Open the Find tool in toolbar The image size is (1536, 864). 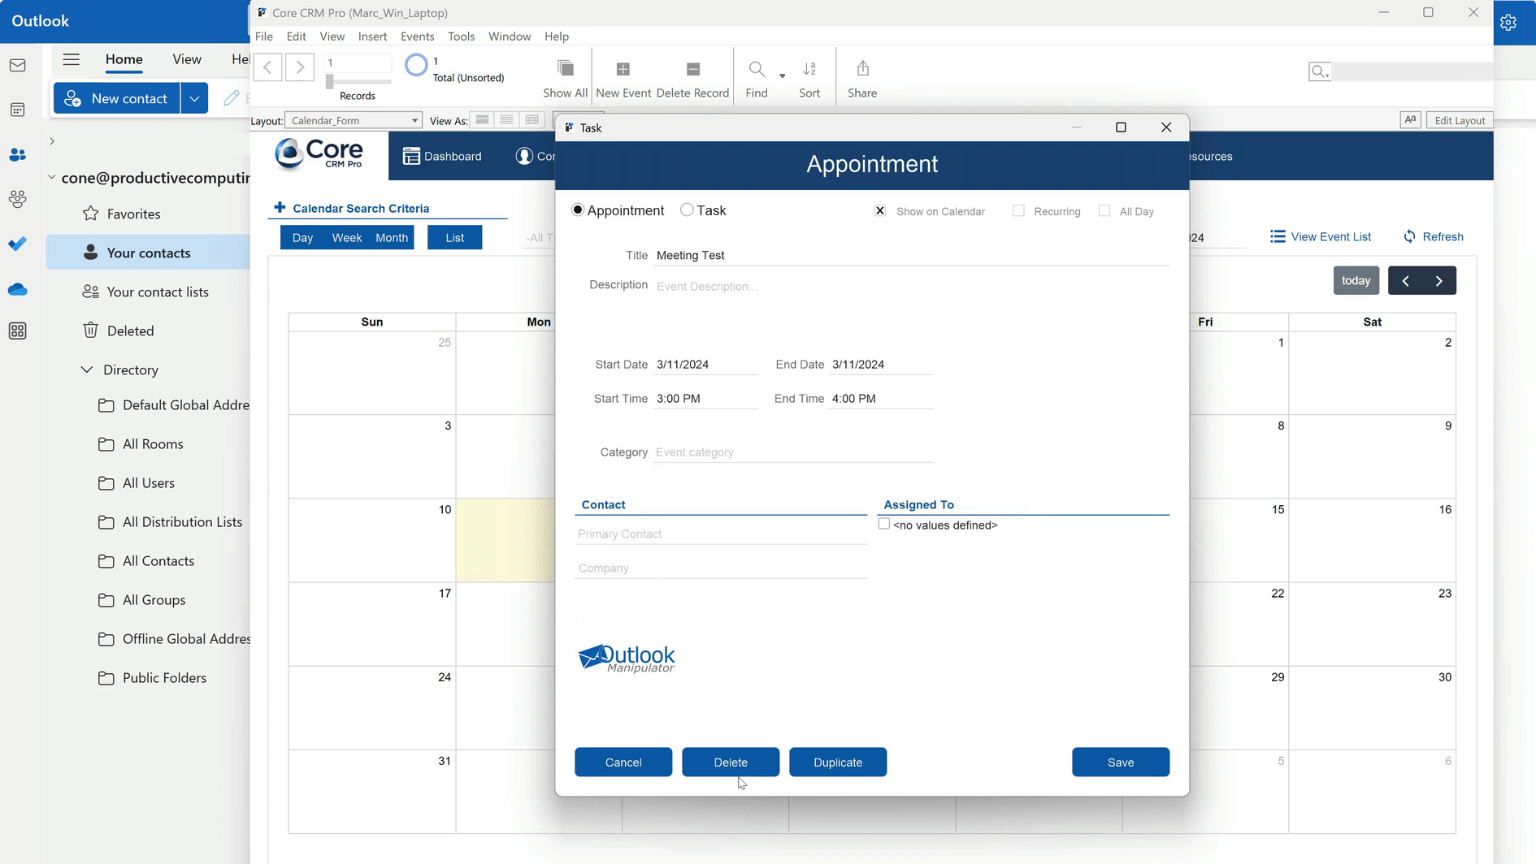(757, 70)
